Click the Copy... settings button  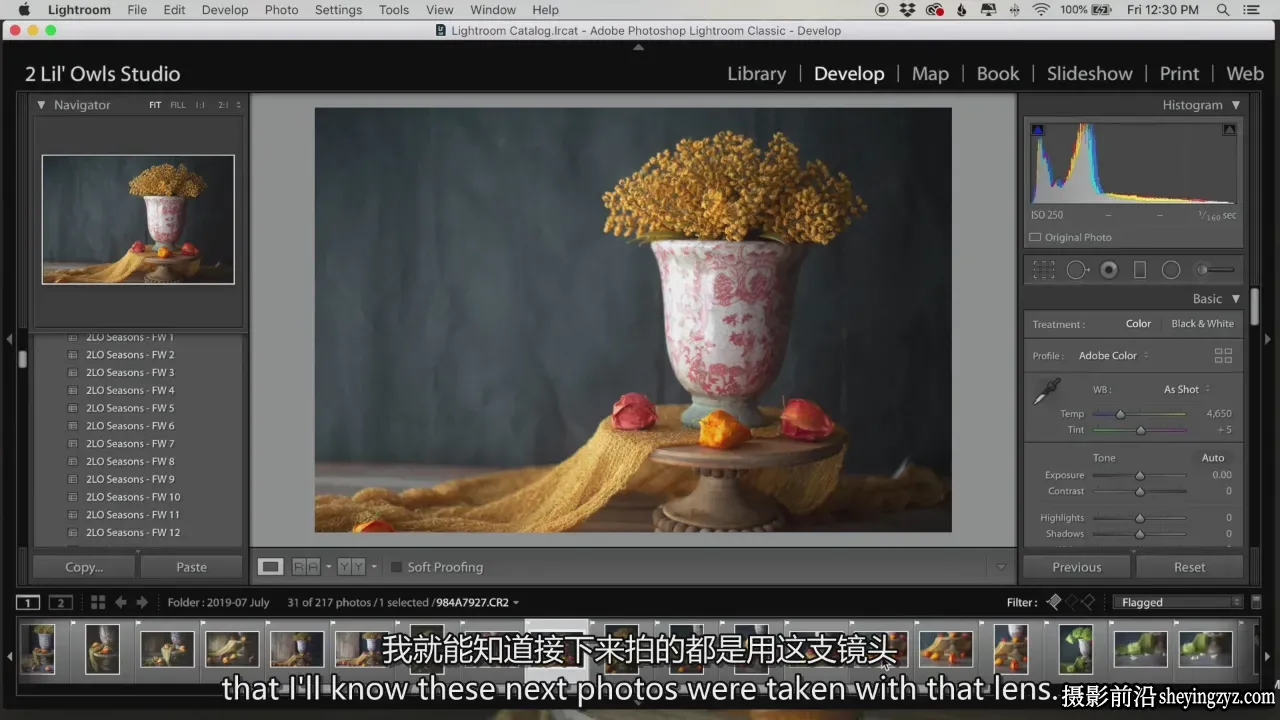click(84, 567)
